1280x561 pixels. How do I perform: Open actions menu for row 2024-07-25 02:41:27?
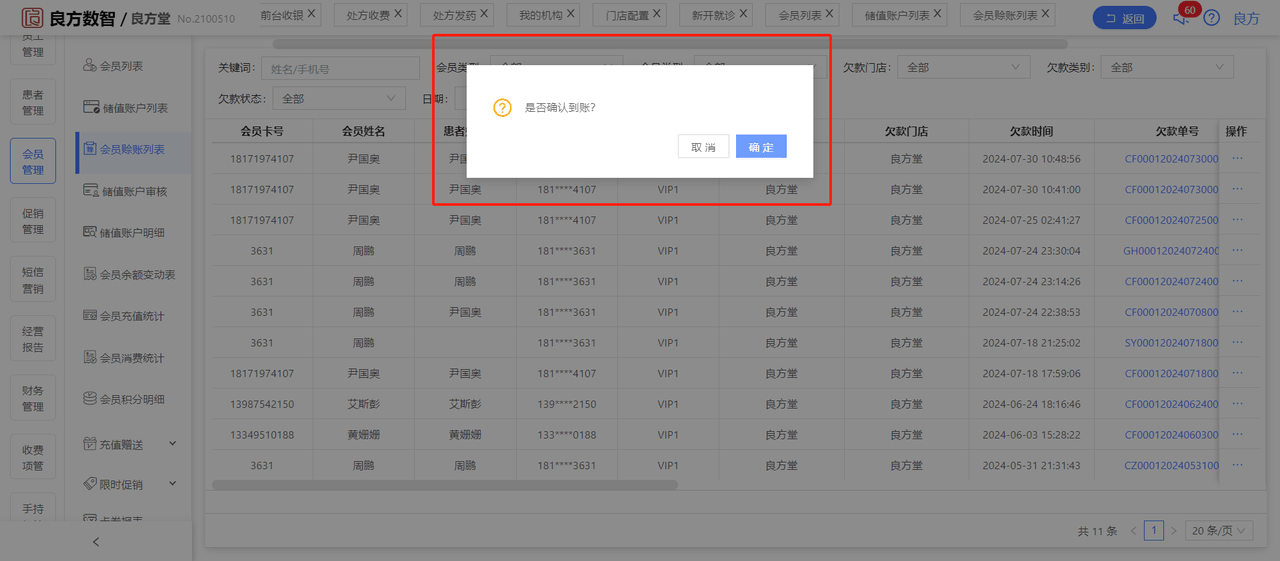(1237, 220)
